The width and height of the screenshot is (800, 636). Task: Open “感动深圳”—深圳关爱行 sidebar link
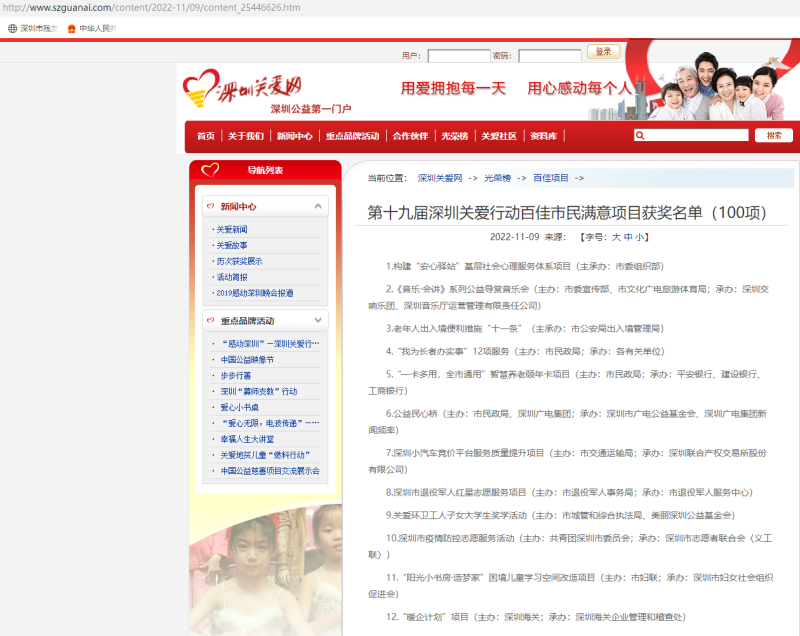(x=270, y=344)
